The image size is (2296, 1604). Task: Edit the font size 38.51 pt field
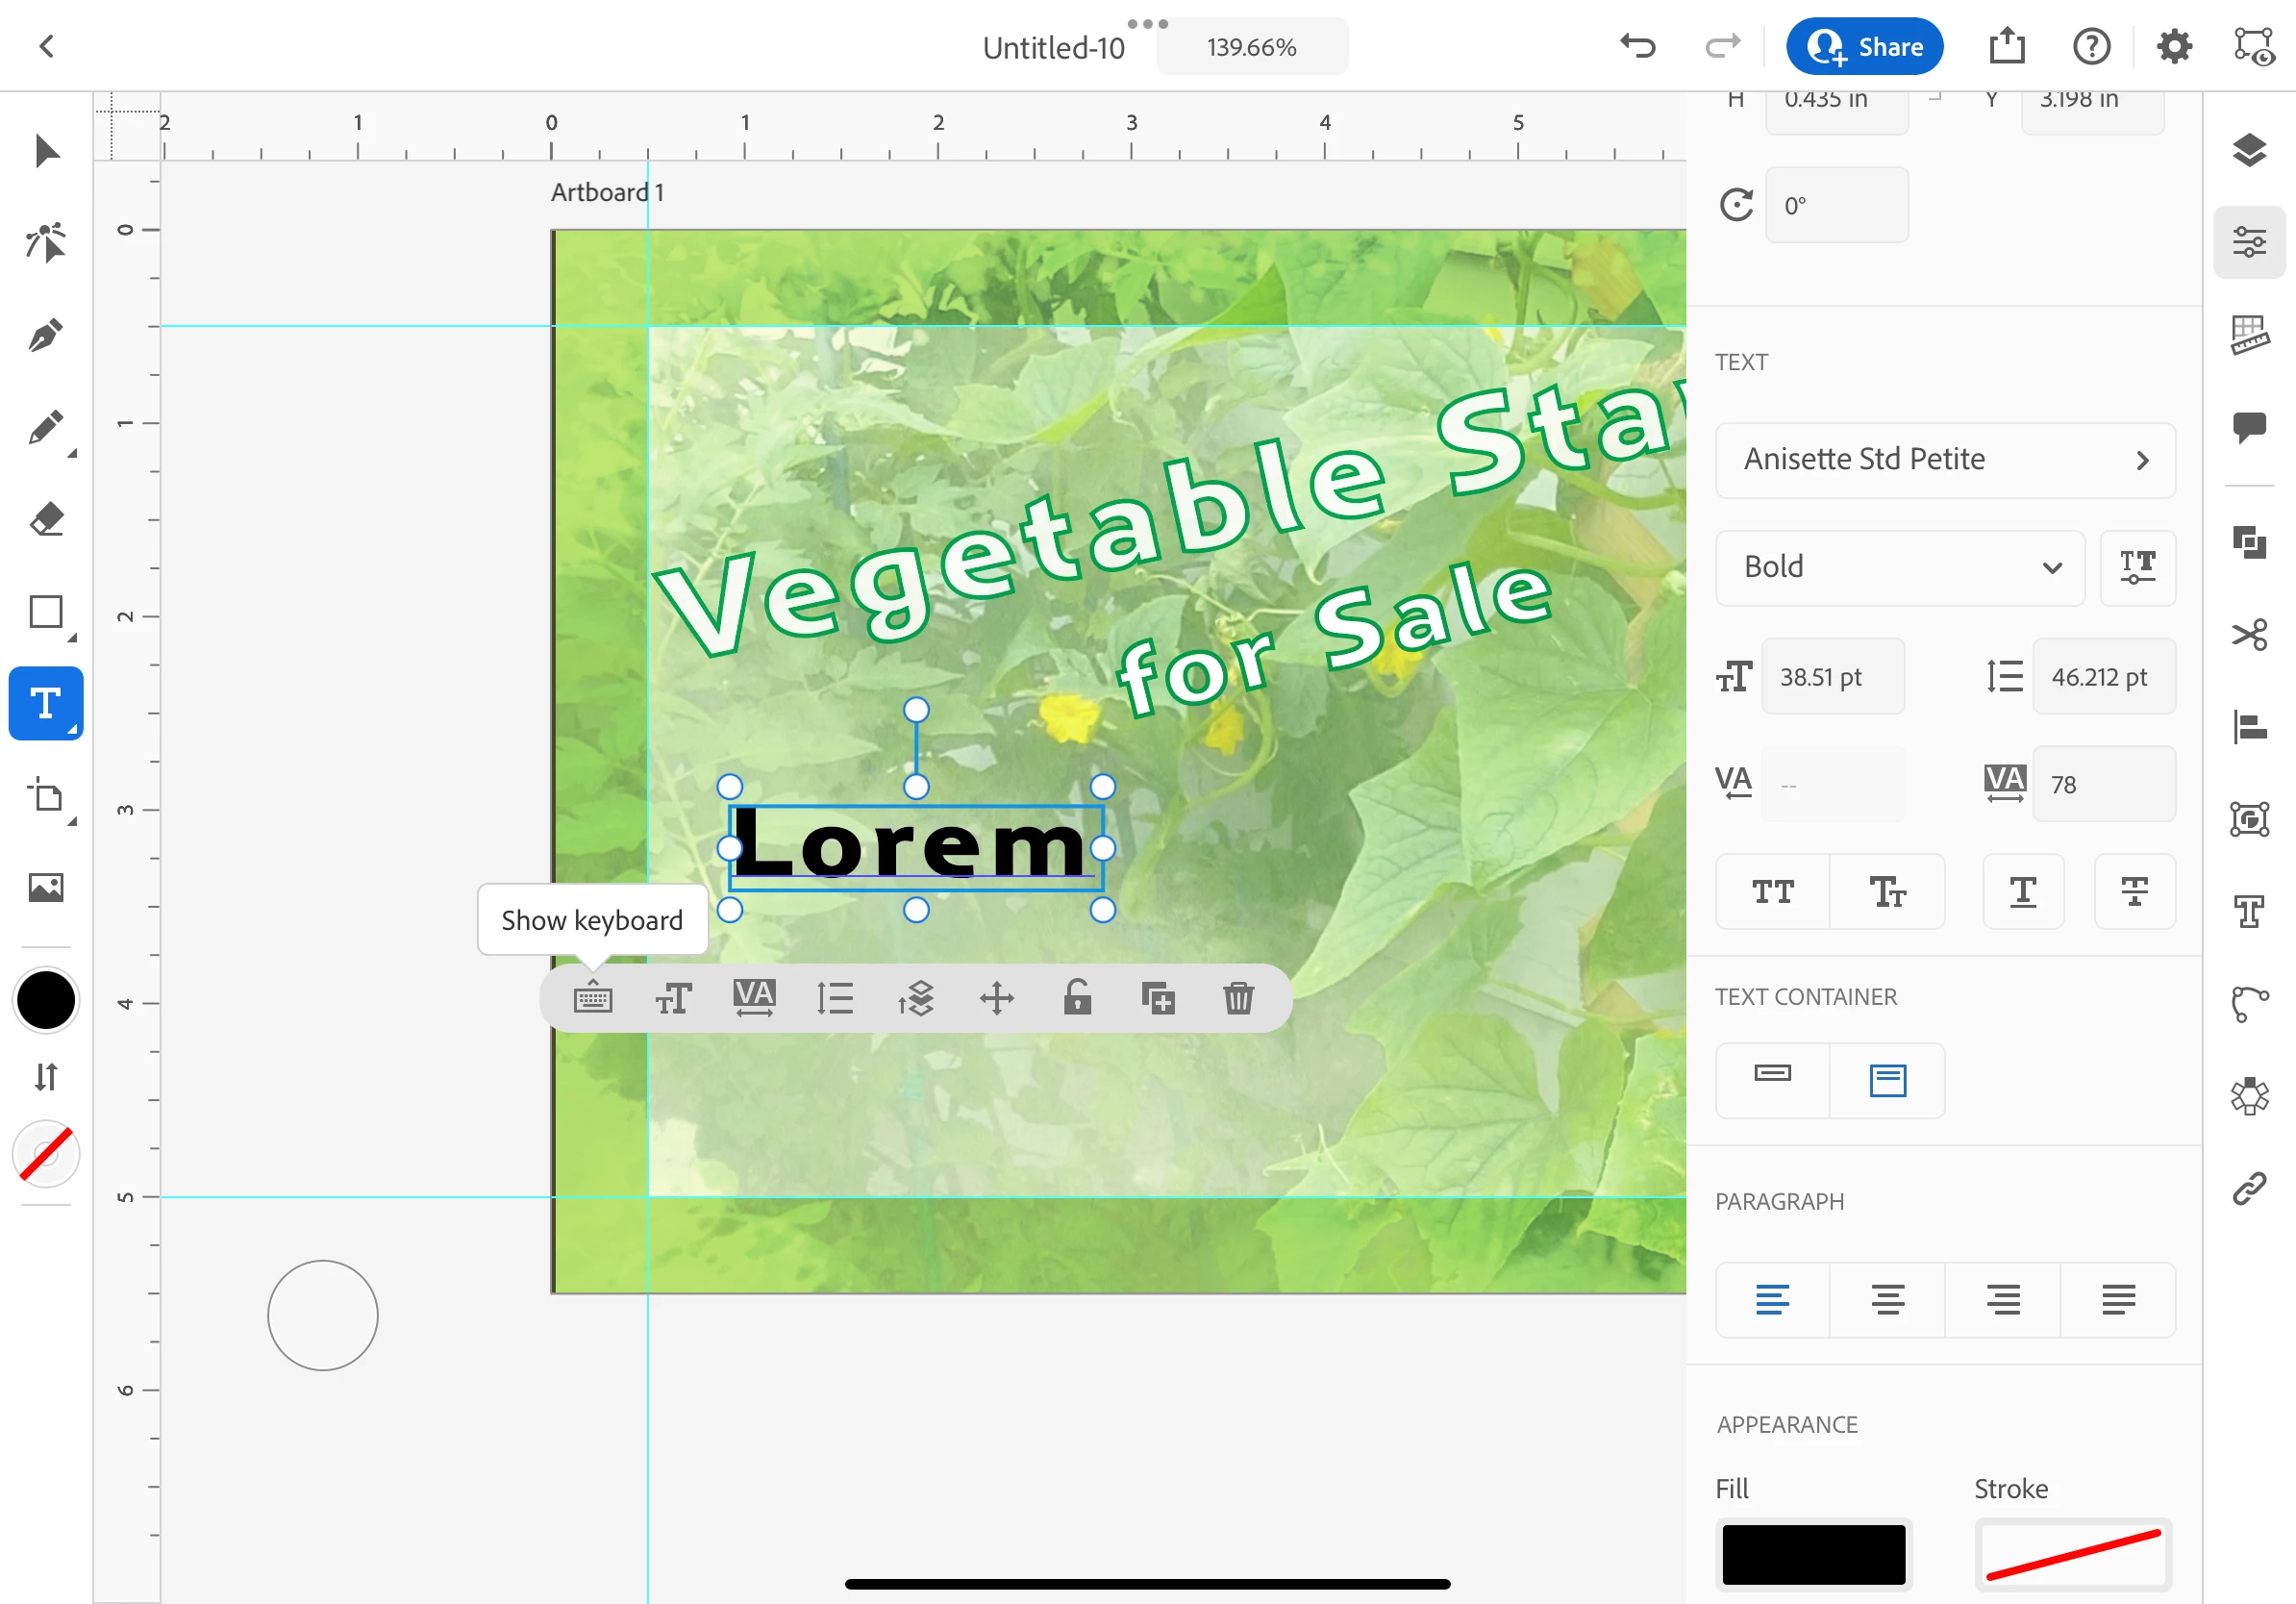[x=1832, y=677]
